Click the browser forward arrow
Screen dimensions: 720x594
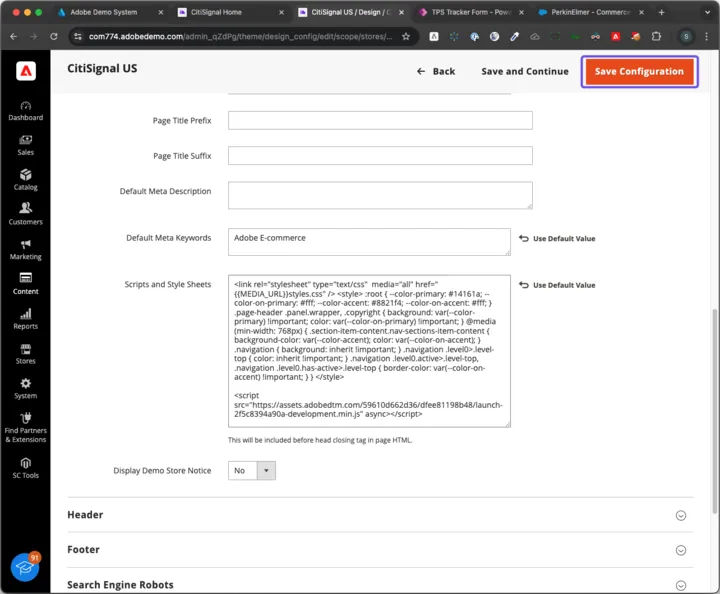(x=33, y=36)
